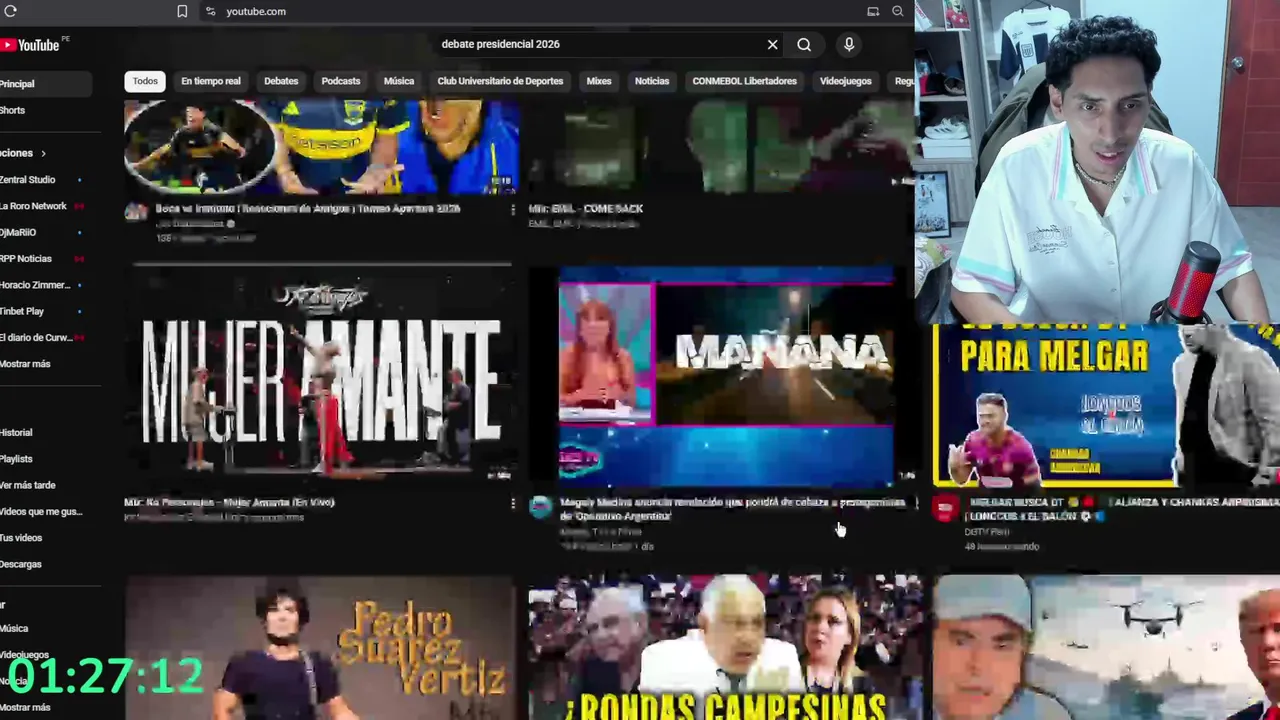
Task: Open channel avatar beside the Boca vs Instituto title
Action: (x=135, y=212)
